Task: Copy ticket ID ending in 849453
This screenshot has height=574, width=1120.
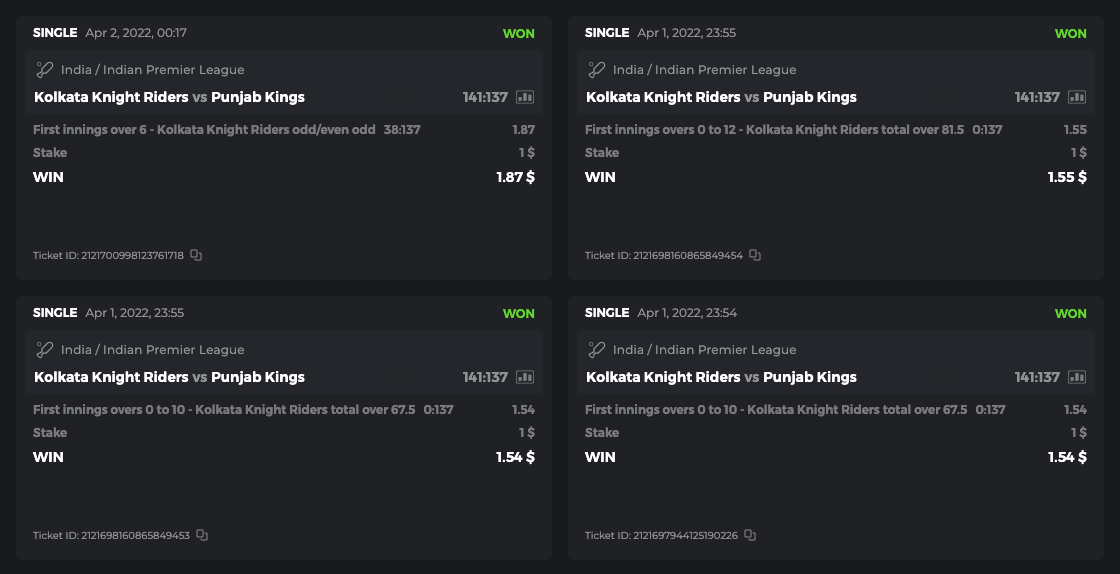Action: [x=202, y=535]
